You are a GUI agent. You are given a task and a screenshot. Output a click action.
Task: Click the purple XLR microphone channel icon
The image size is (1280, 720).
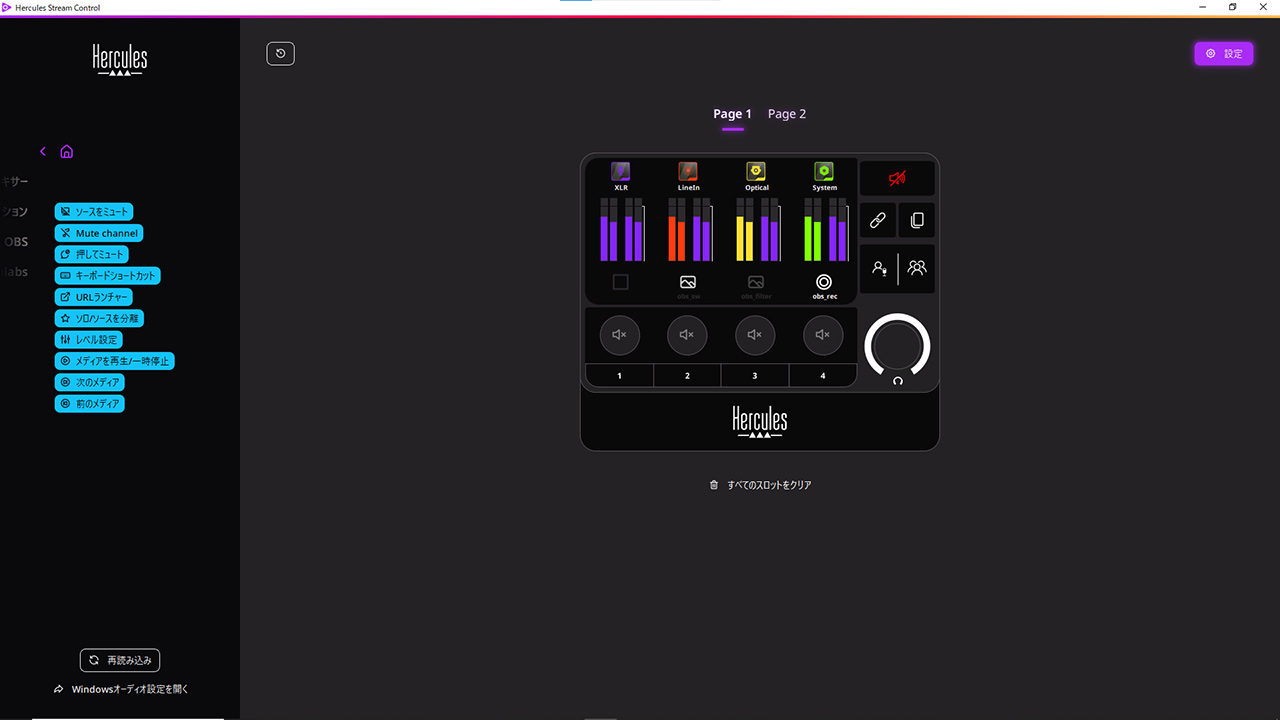coord(621,171)
